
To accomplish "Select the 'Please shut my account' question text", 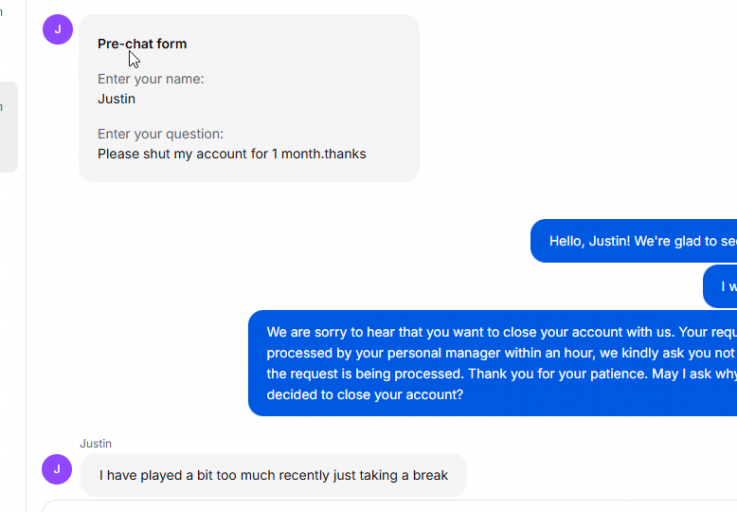I will pos(232,154).
